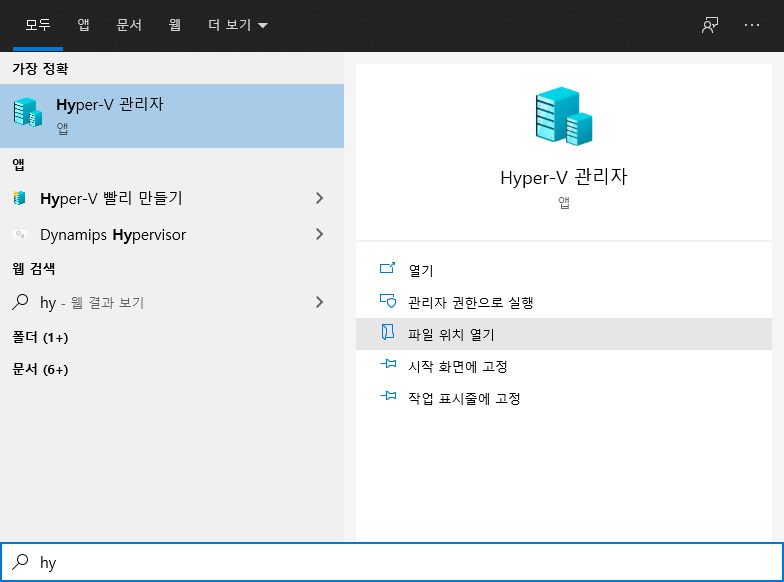This screenshot has height=582, width=784.
Task: Open Hyper-V 관리자 best match result
Action: (172, 116)
